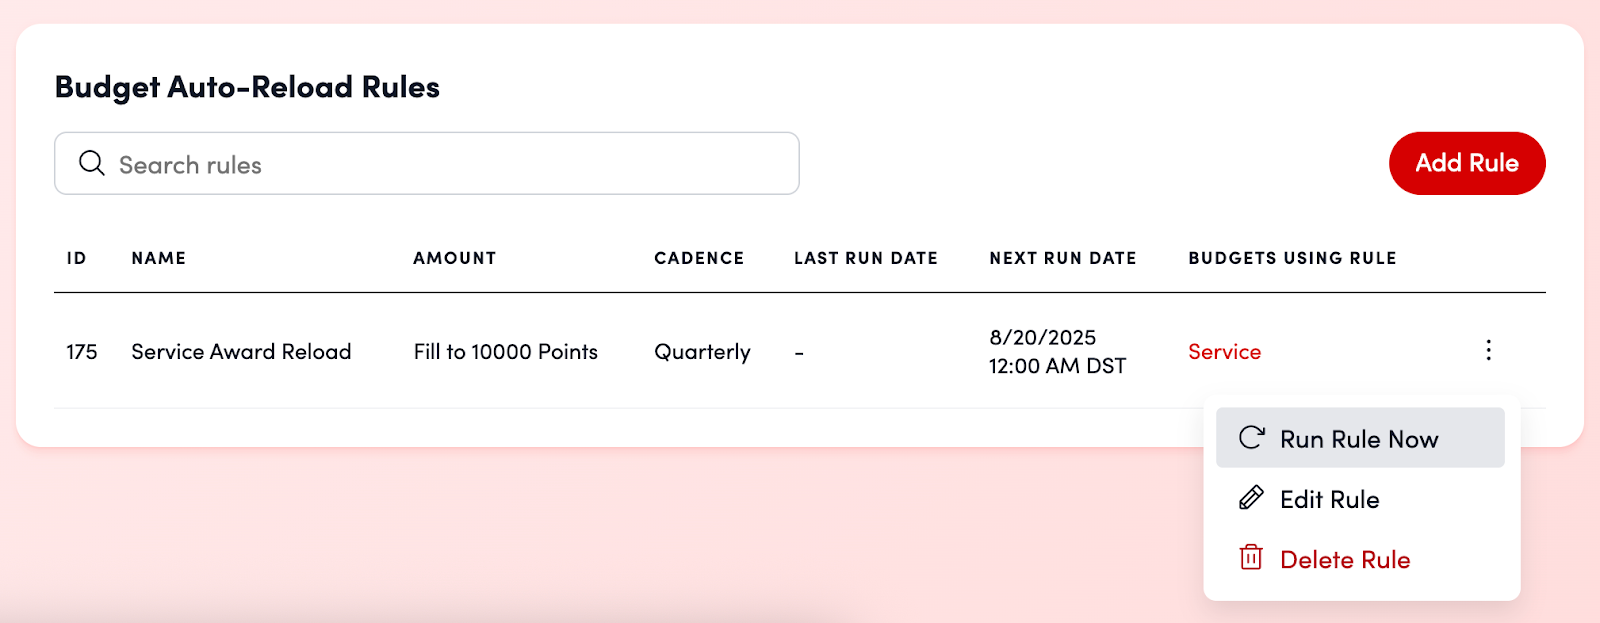Click the BUDGETS USING RULE header
1600x623 pixels.
point(1292,258)
